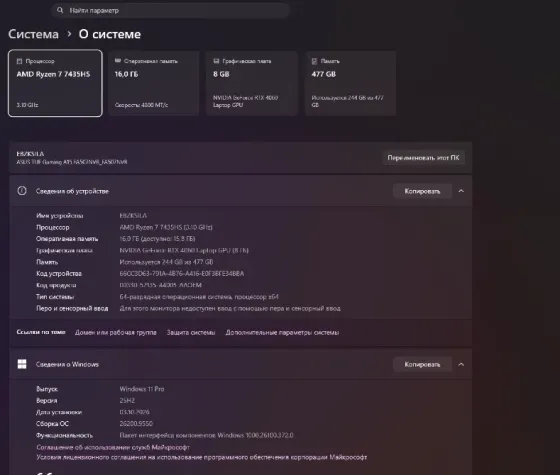This screenshot has width=560, height=475.
Task: Select the 16,0 ГБ RAM card
Action: [x=154, y=83]
